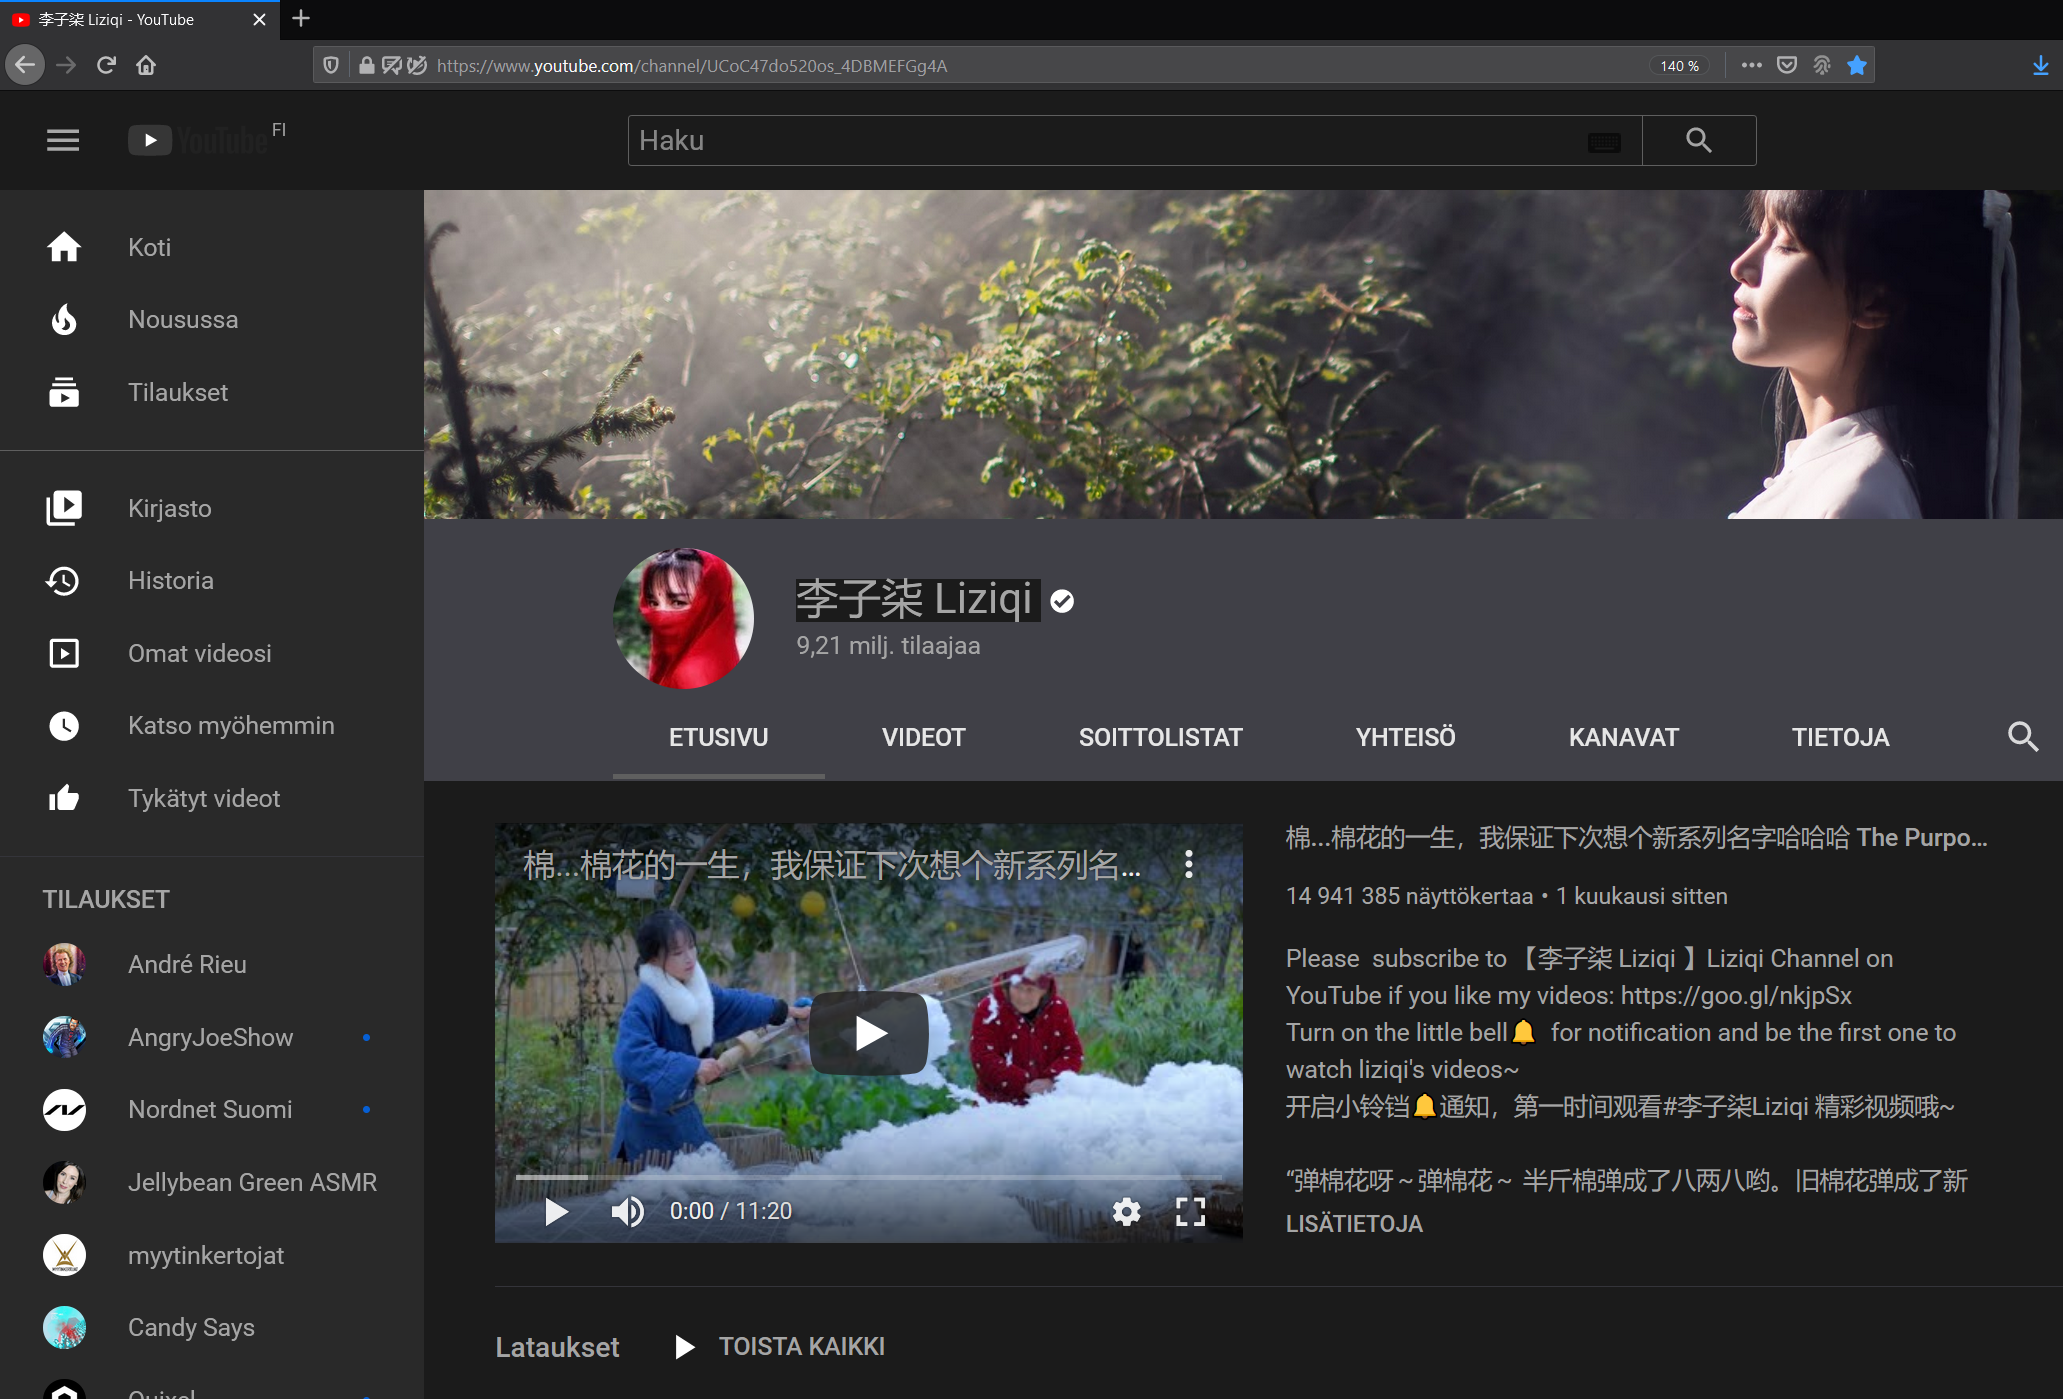
Task: Toggle Firefox bookmark star
Action: (1857, 66)
